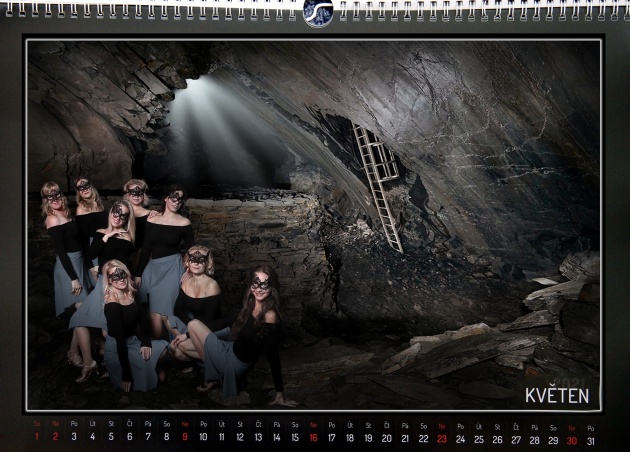Click the wooden ladder in the cave

point(379,186)
